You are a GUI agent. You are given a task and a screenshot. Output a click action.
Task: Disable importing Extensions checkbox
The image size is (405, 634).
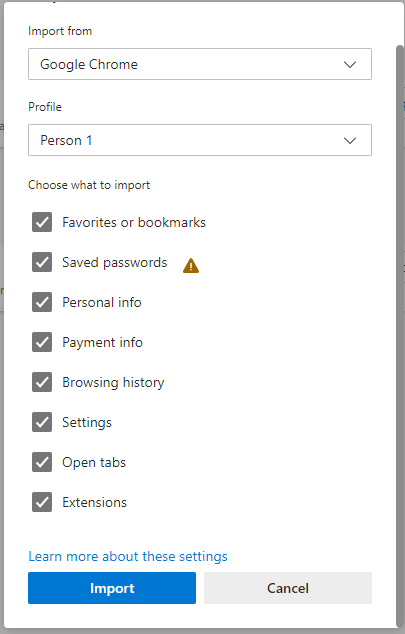click(x=42, y=502)
